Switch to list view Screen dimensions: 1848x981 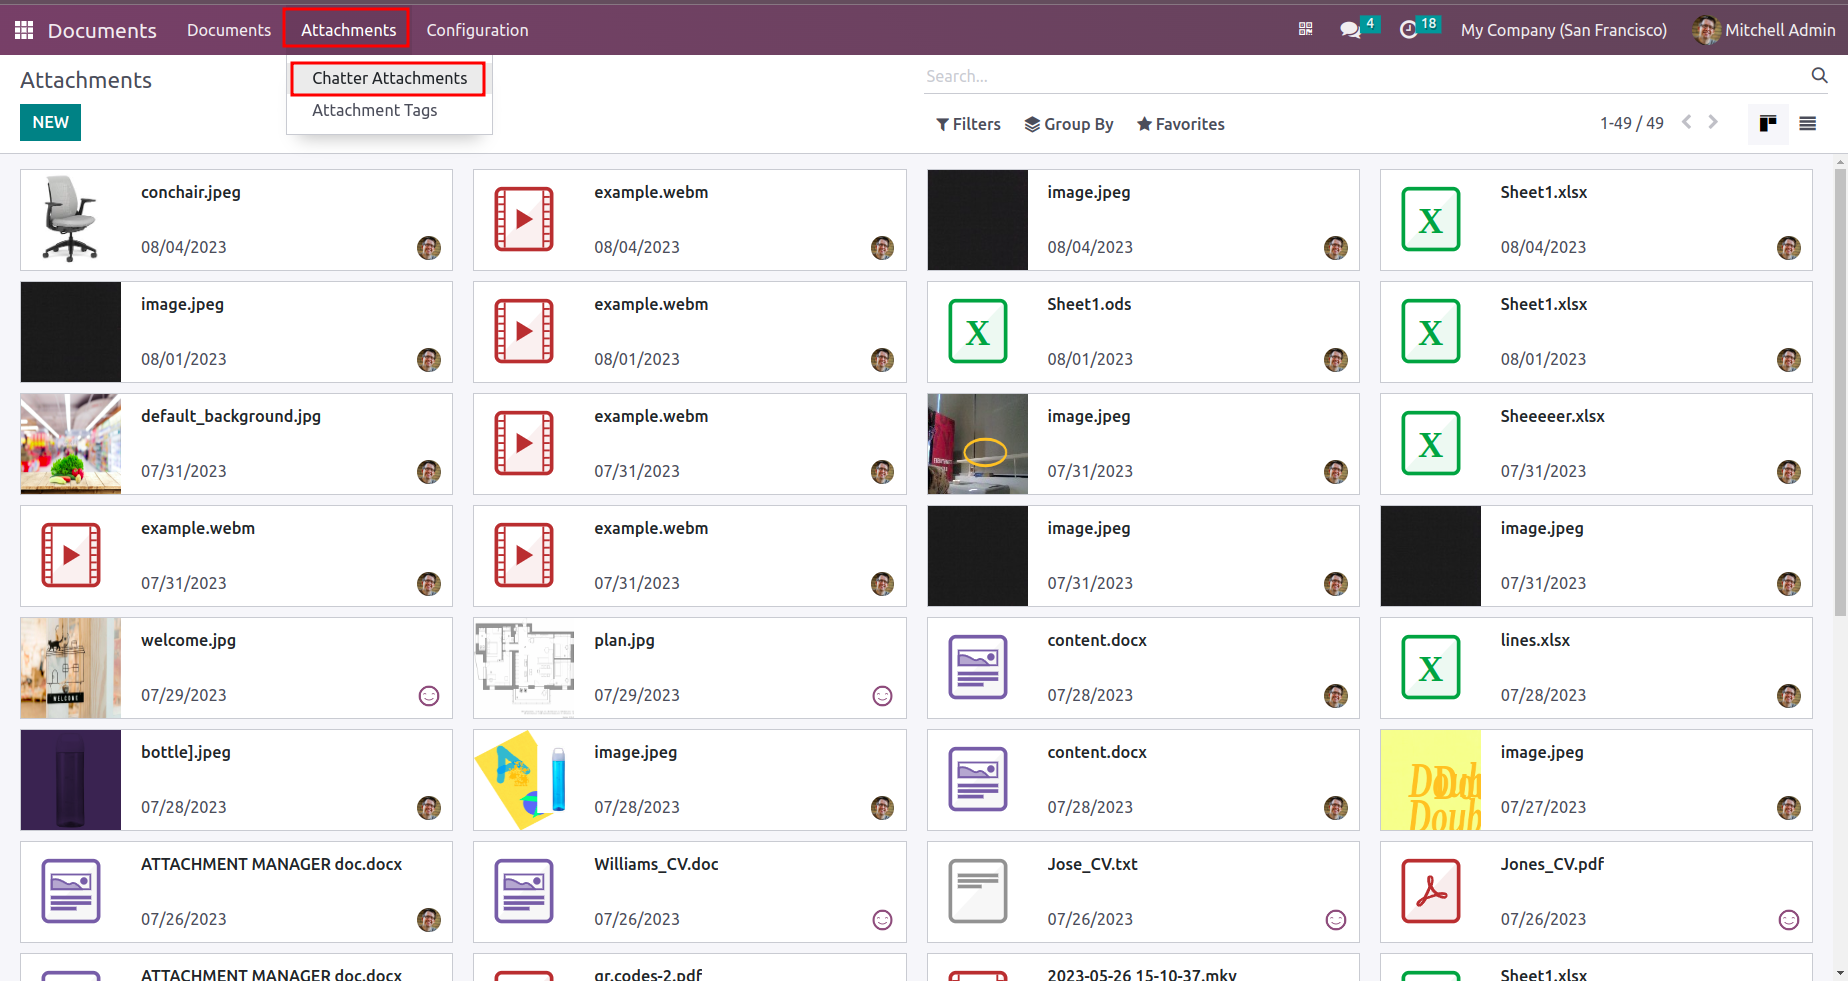click(x=1807, y=123)
